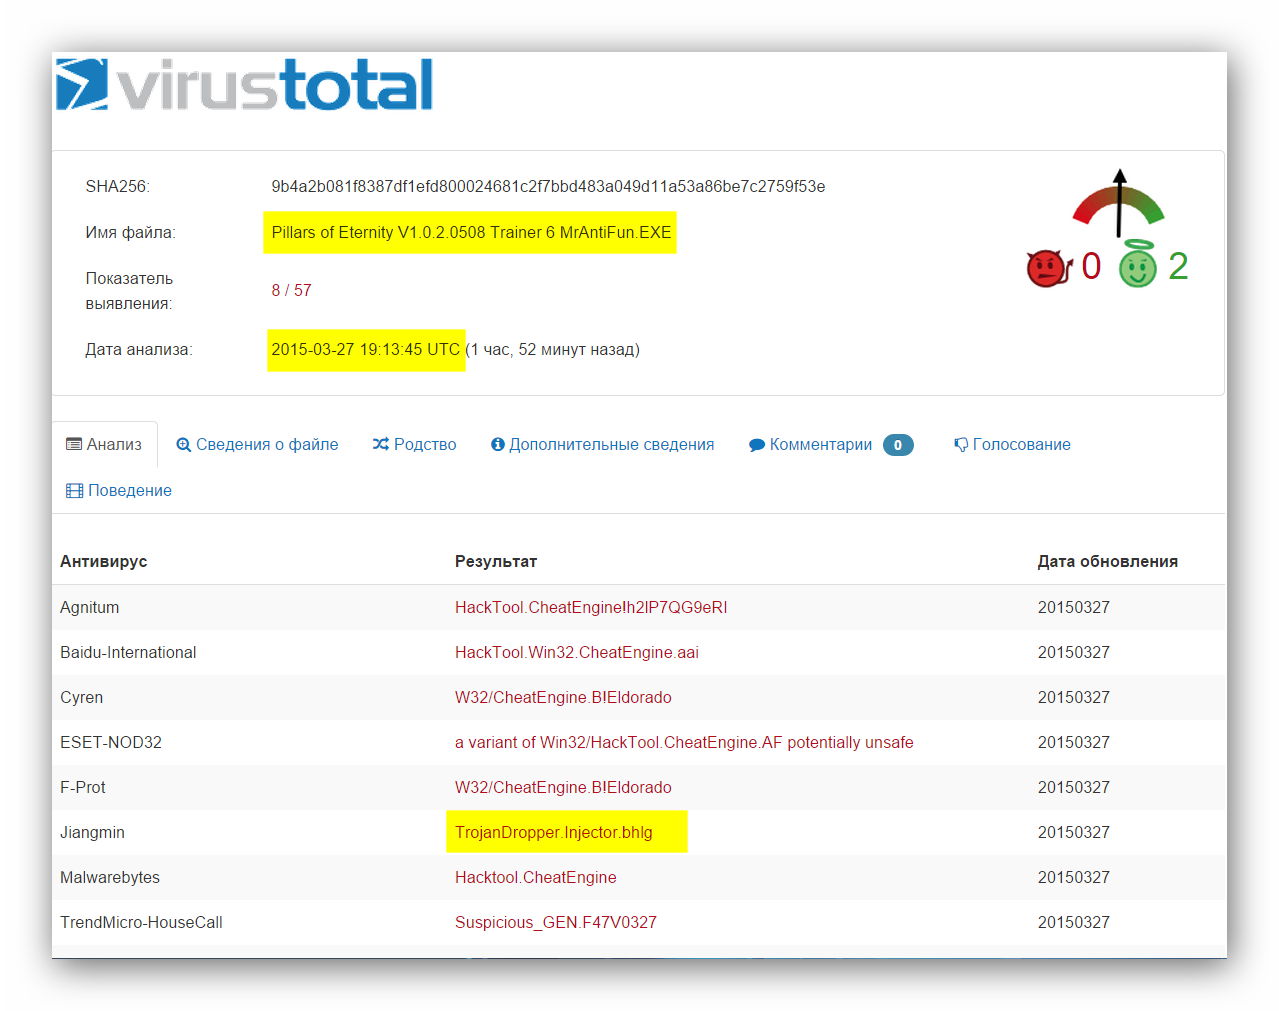Click the Agnitum update date 20150327
Image resolution: width=1279 pixels, height=1011 pixels.
click(1074, 607)
